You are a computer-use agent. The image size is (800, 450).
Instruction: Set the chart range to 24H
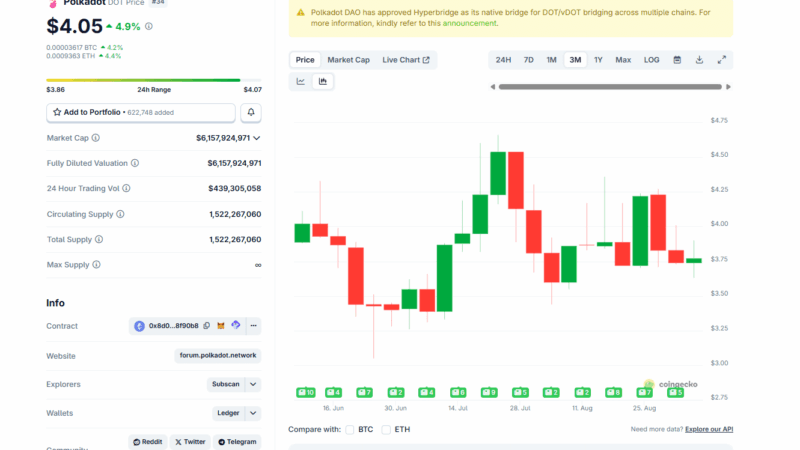tap(503, 60)
